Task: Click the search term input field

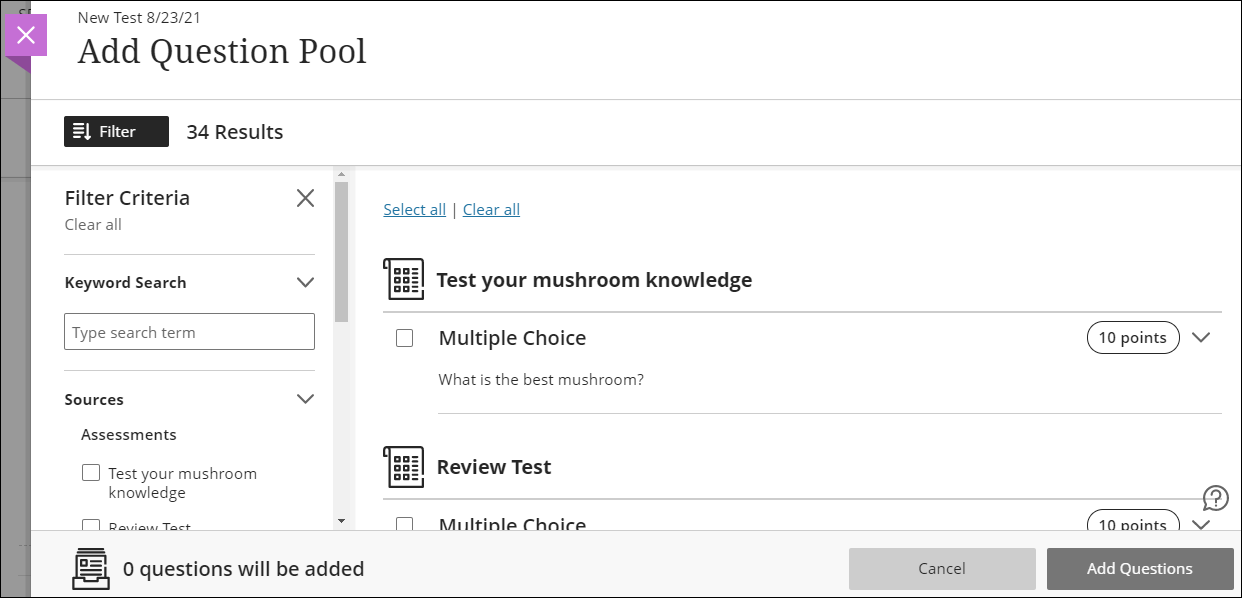Action: click(189, 331)
